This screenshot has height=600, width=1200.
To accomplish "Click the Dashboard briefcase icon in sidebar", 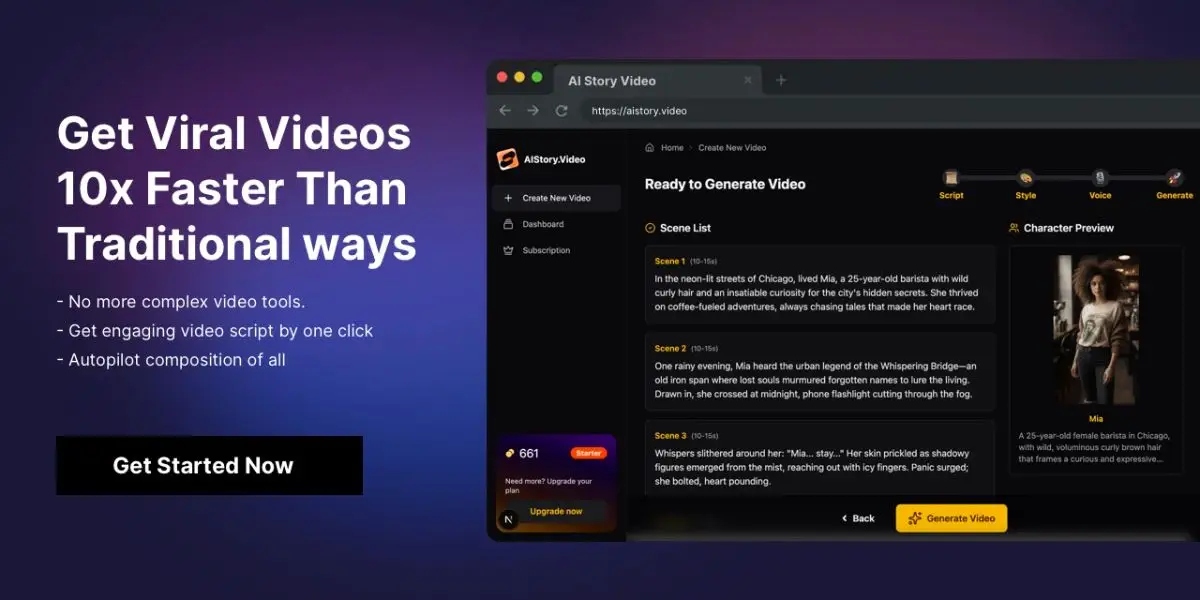I will coord(508,224).
